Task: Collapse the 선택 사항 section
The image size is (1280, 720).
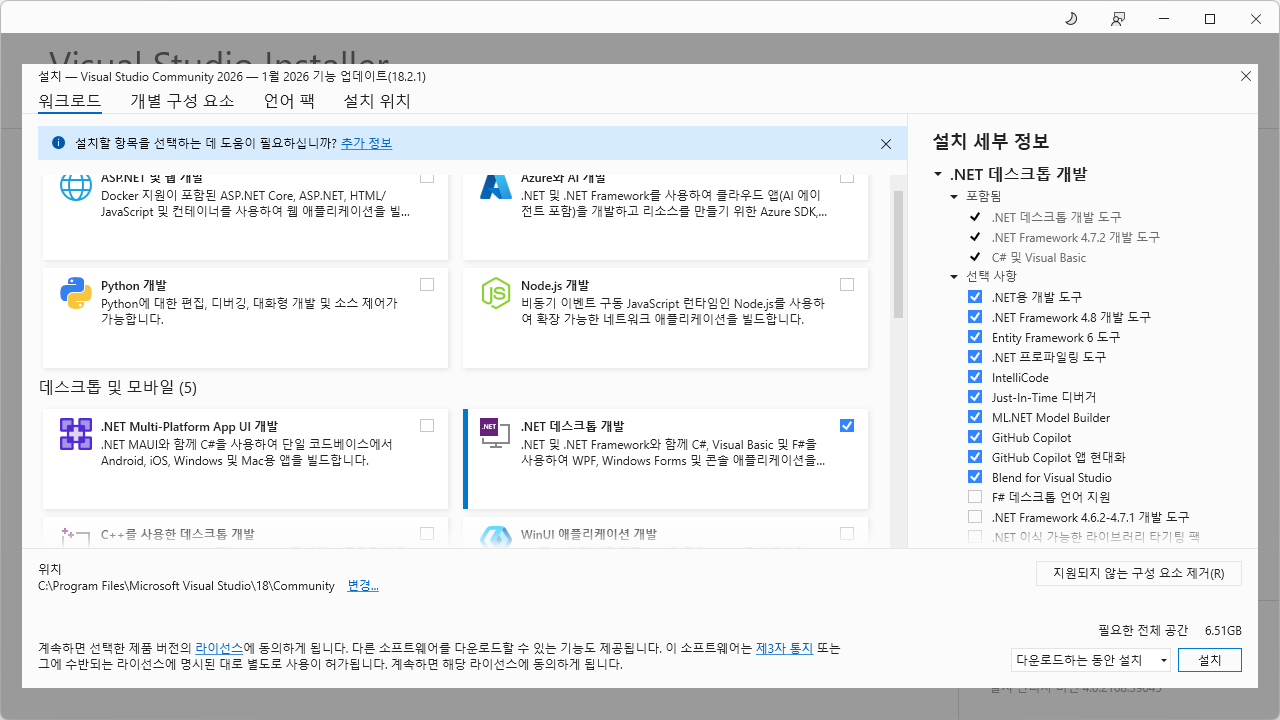Action: pos(954,277)
